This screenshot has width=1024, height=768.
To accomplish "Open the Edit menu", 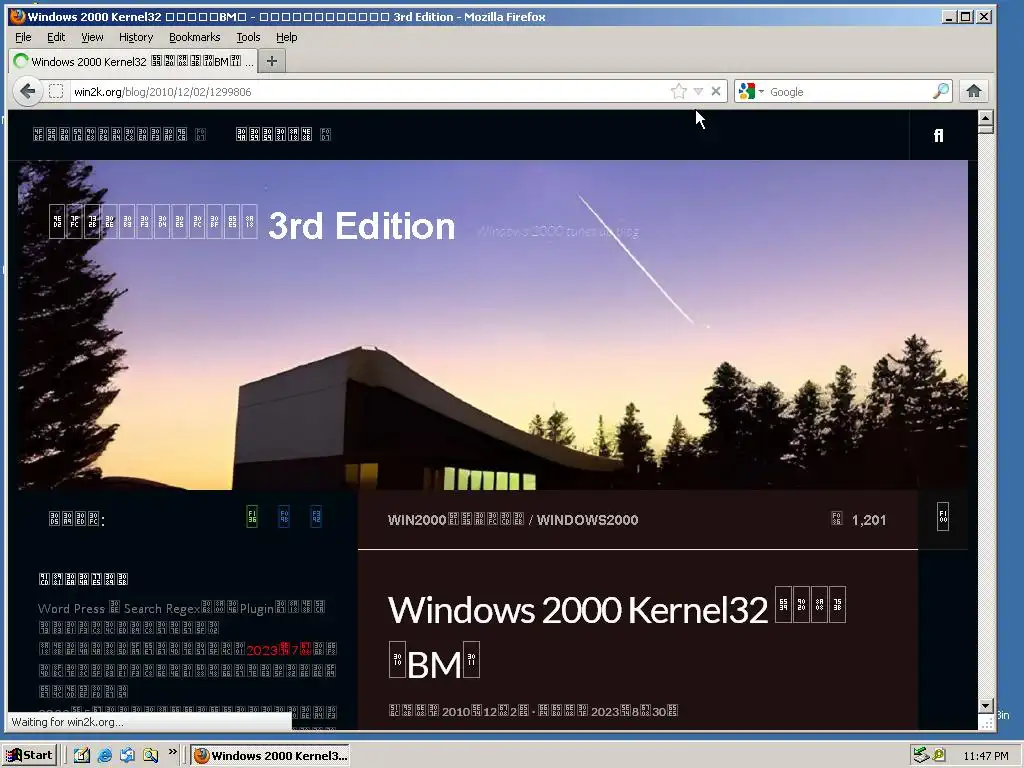I will [56, 37].
